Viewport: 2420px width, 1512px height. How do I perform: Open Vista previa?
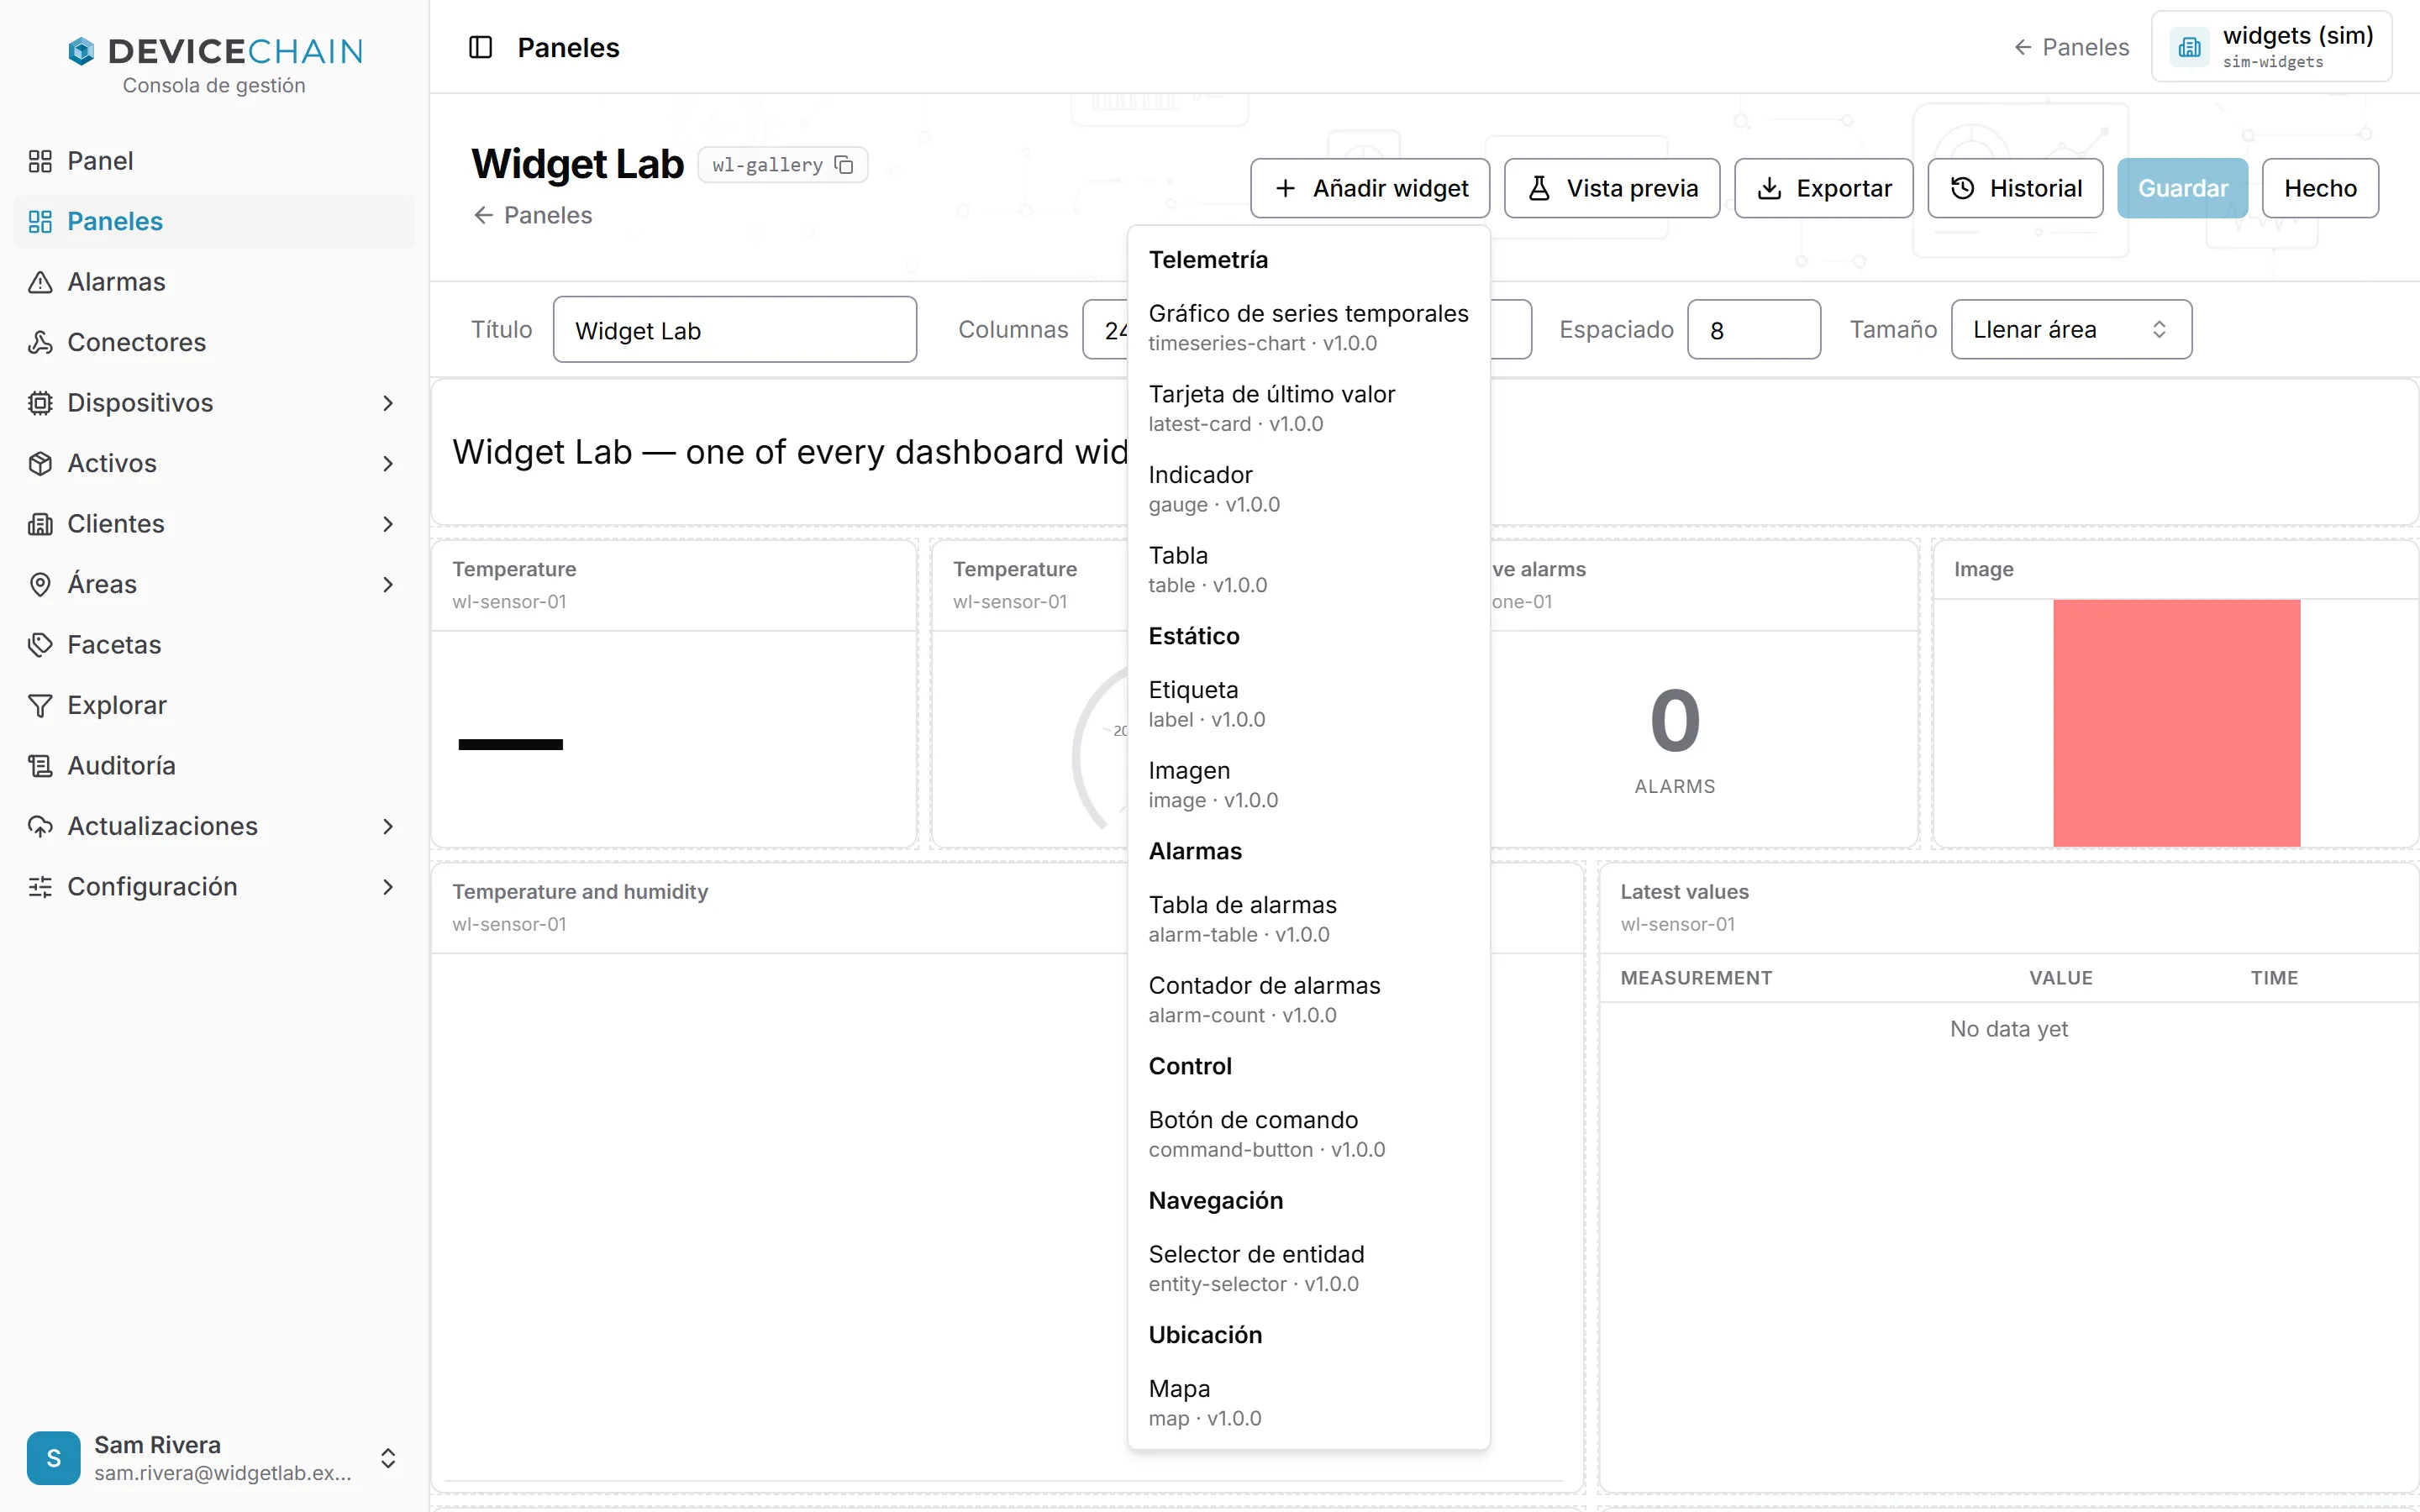1611,188
